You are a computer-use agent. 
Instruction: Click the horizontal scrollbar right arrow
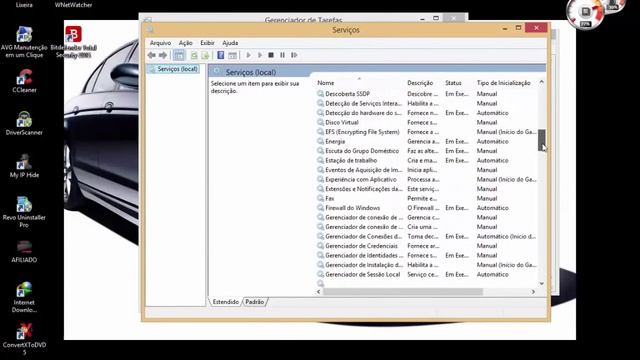(533, 292)
